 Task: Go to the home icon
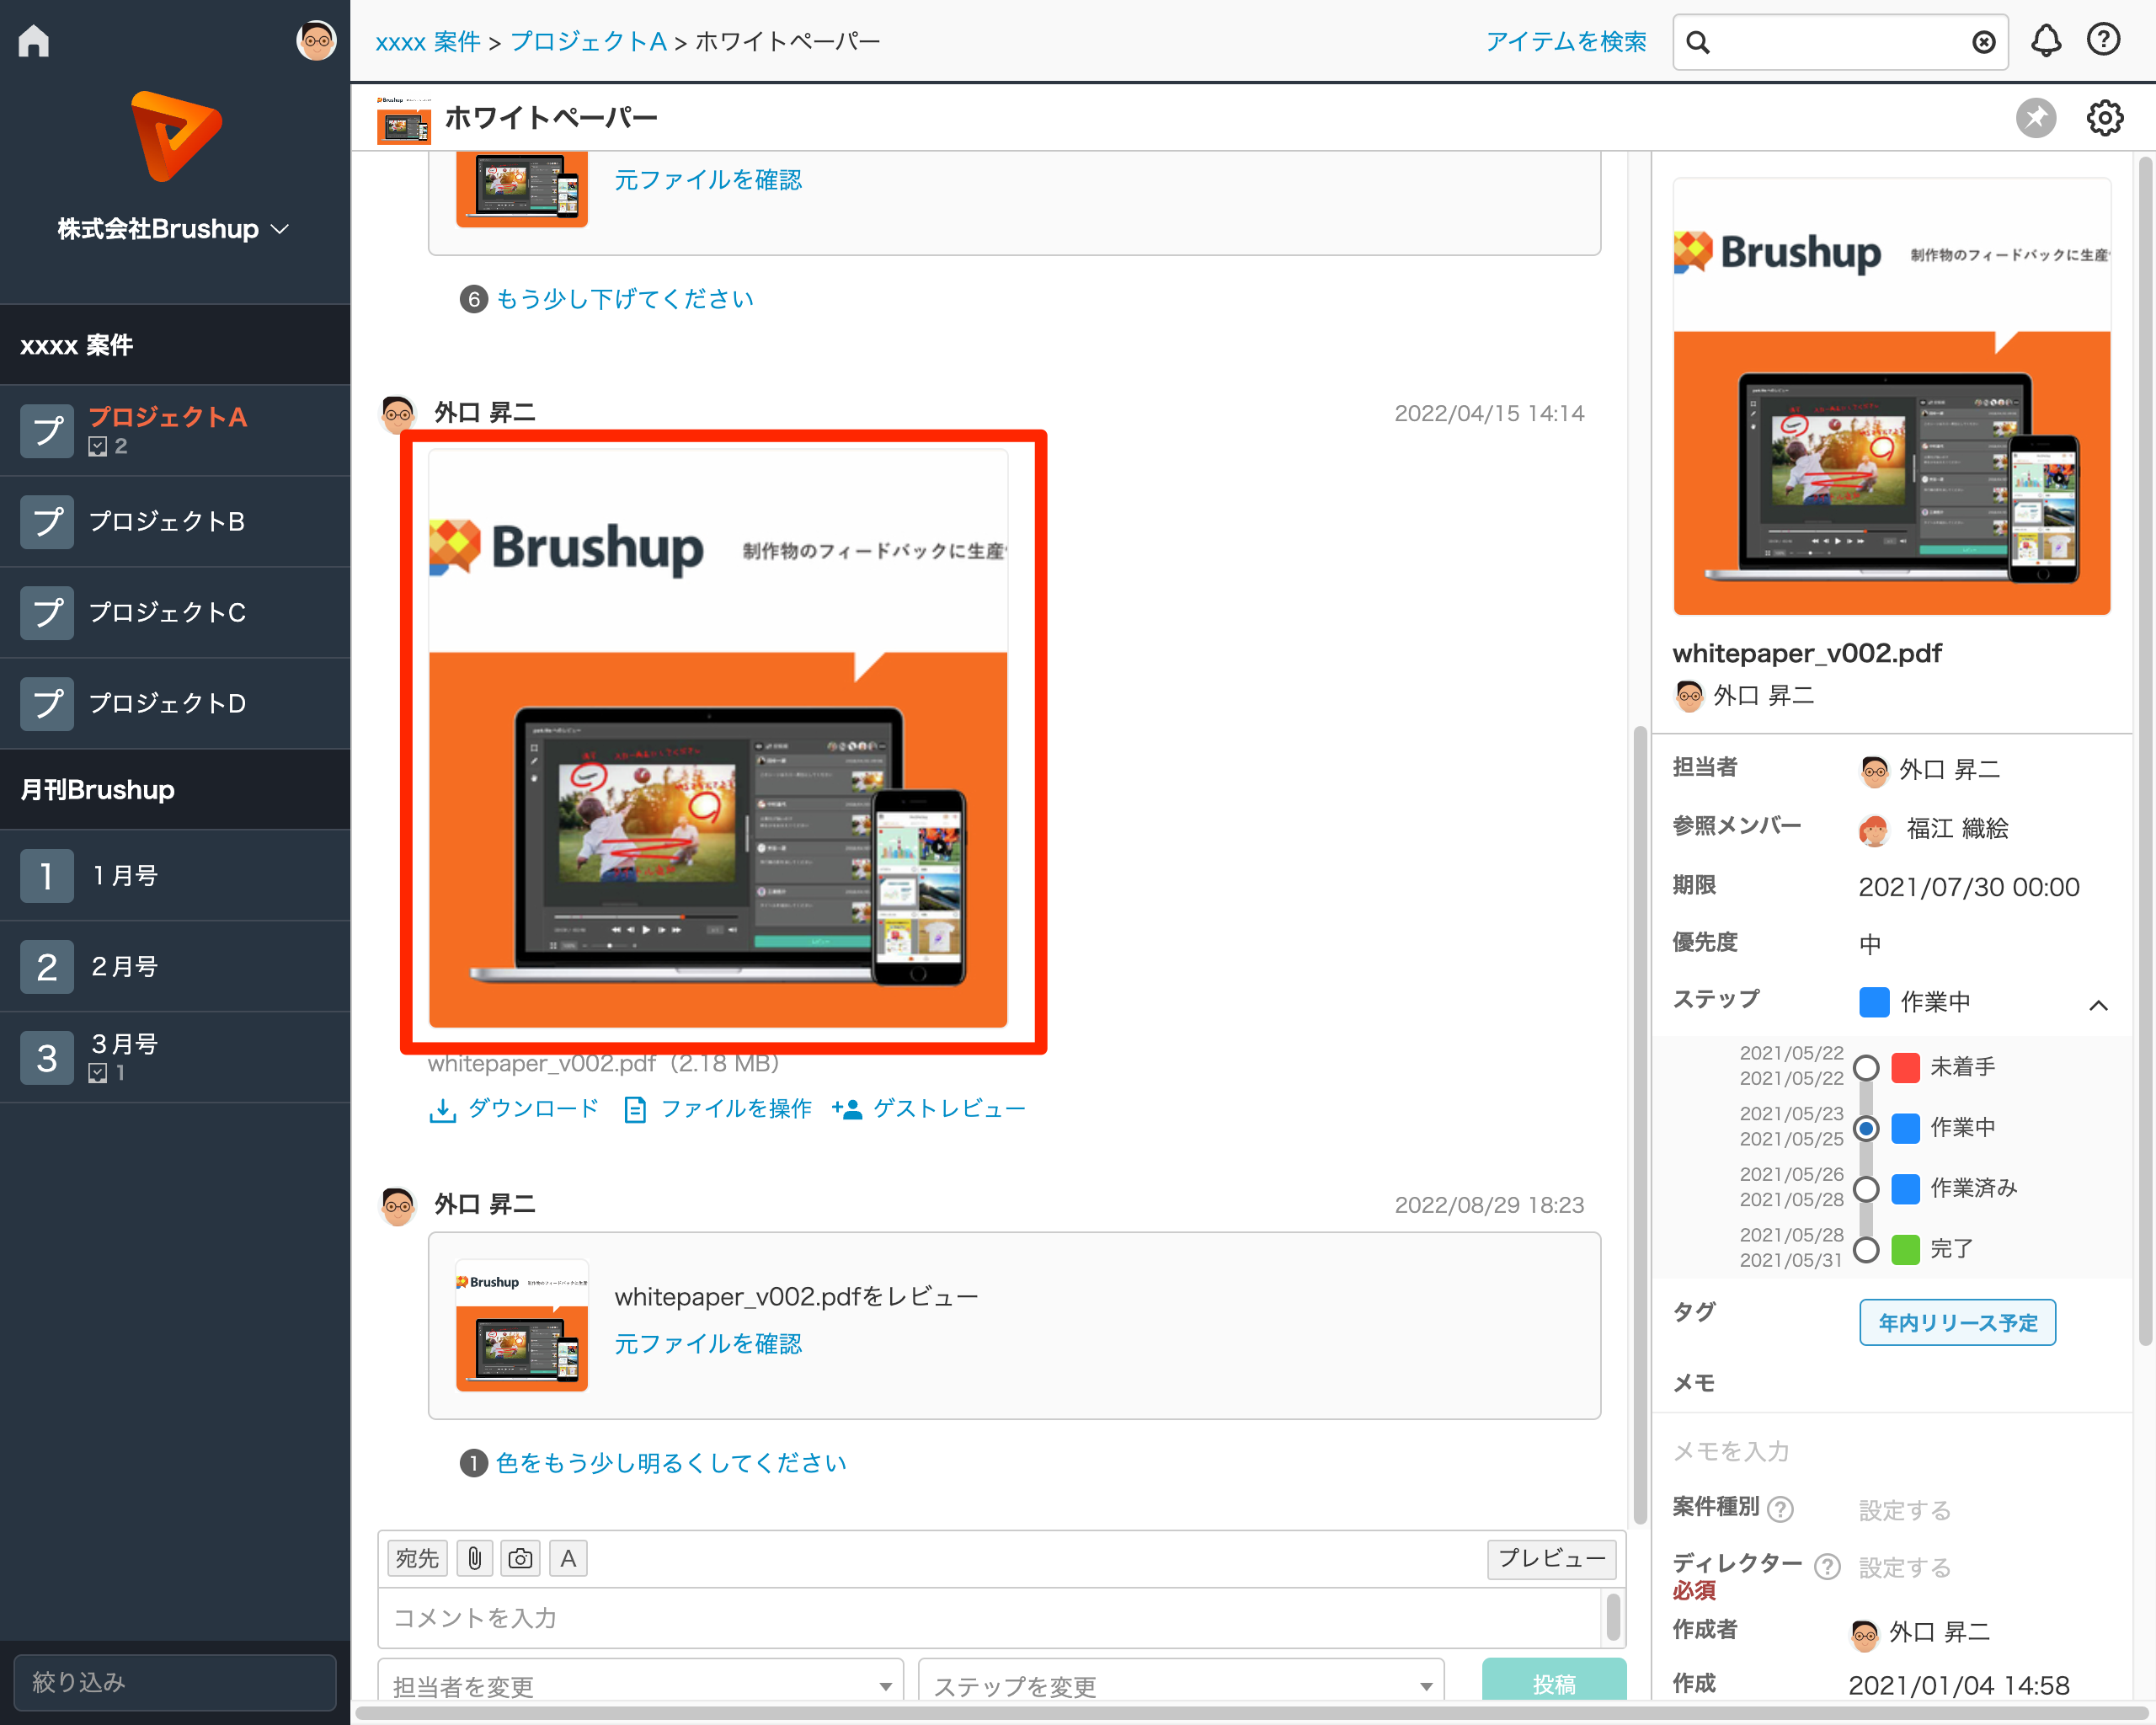pyautogui.click(x=34, y=41)
